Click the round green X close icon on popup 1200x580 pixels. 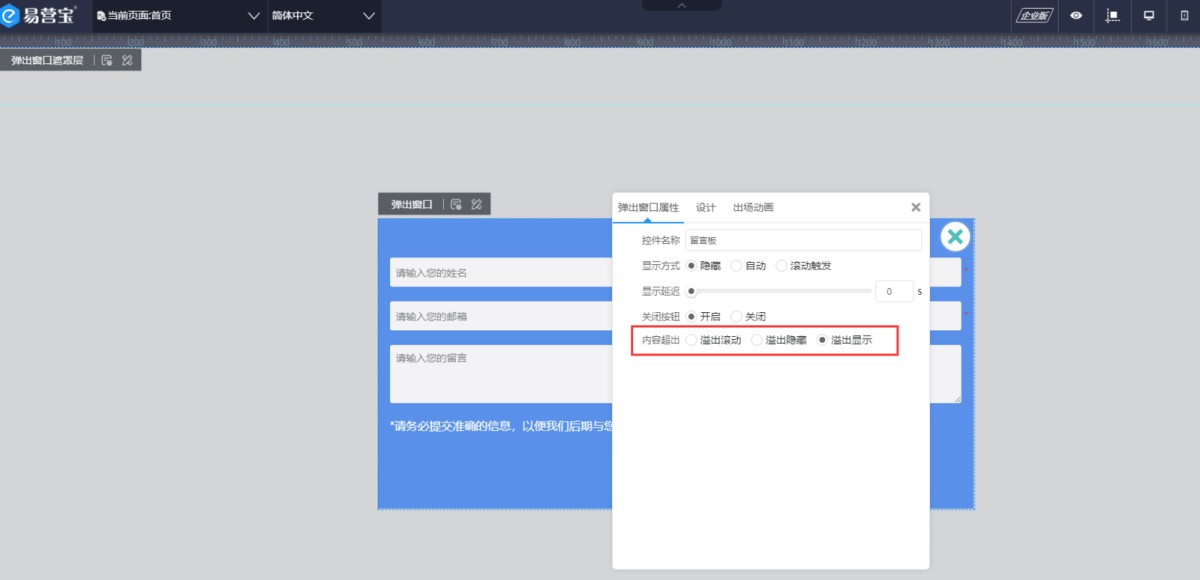tap(955, 236)
